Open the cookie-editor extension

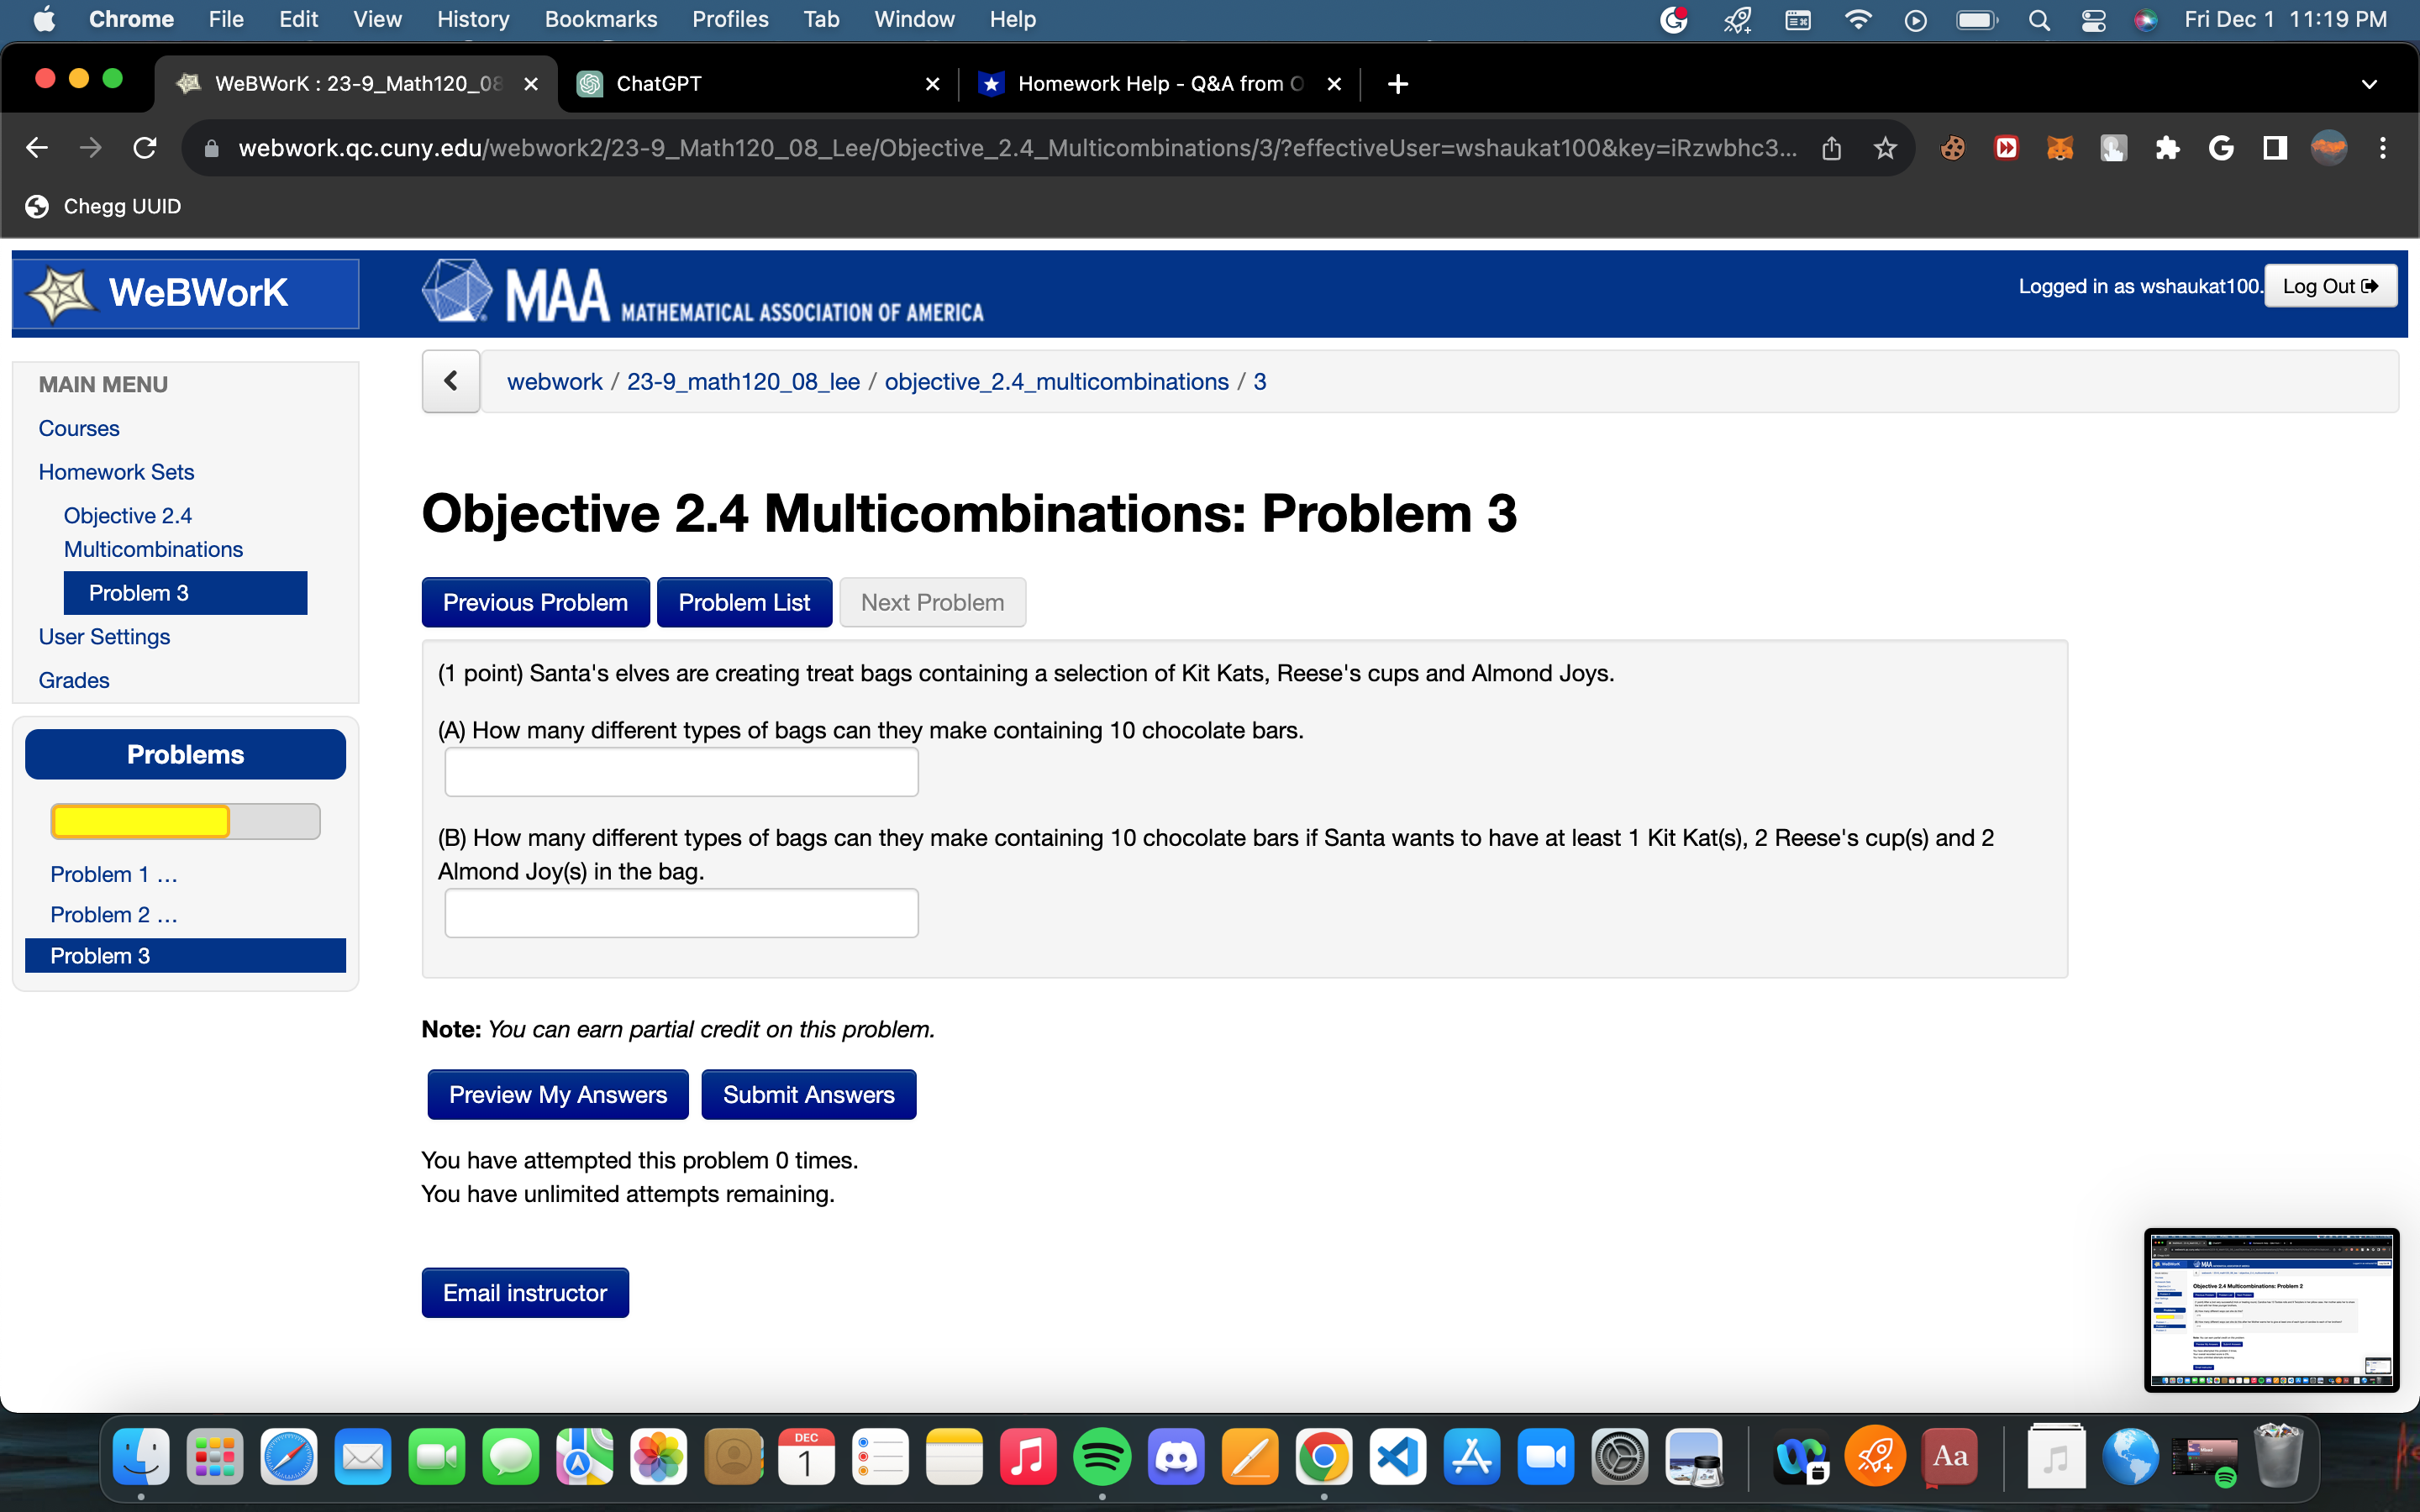[1952, 147]
